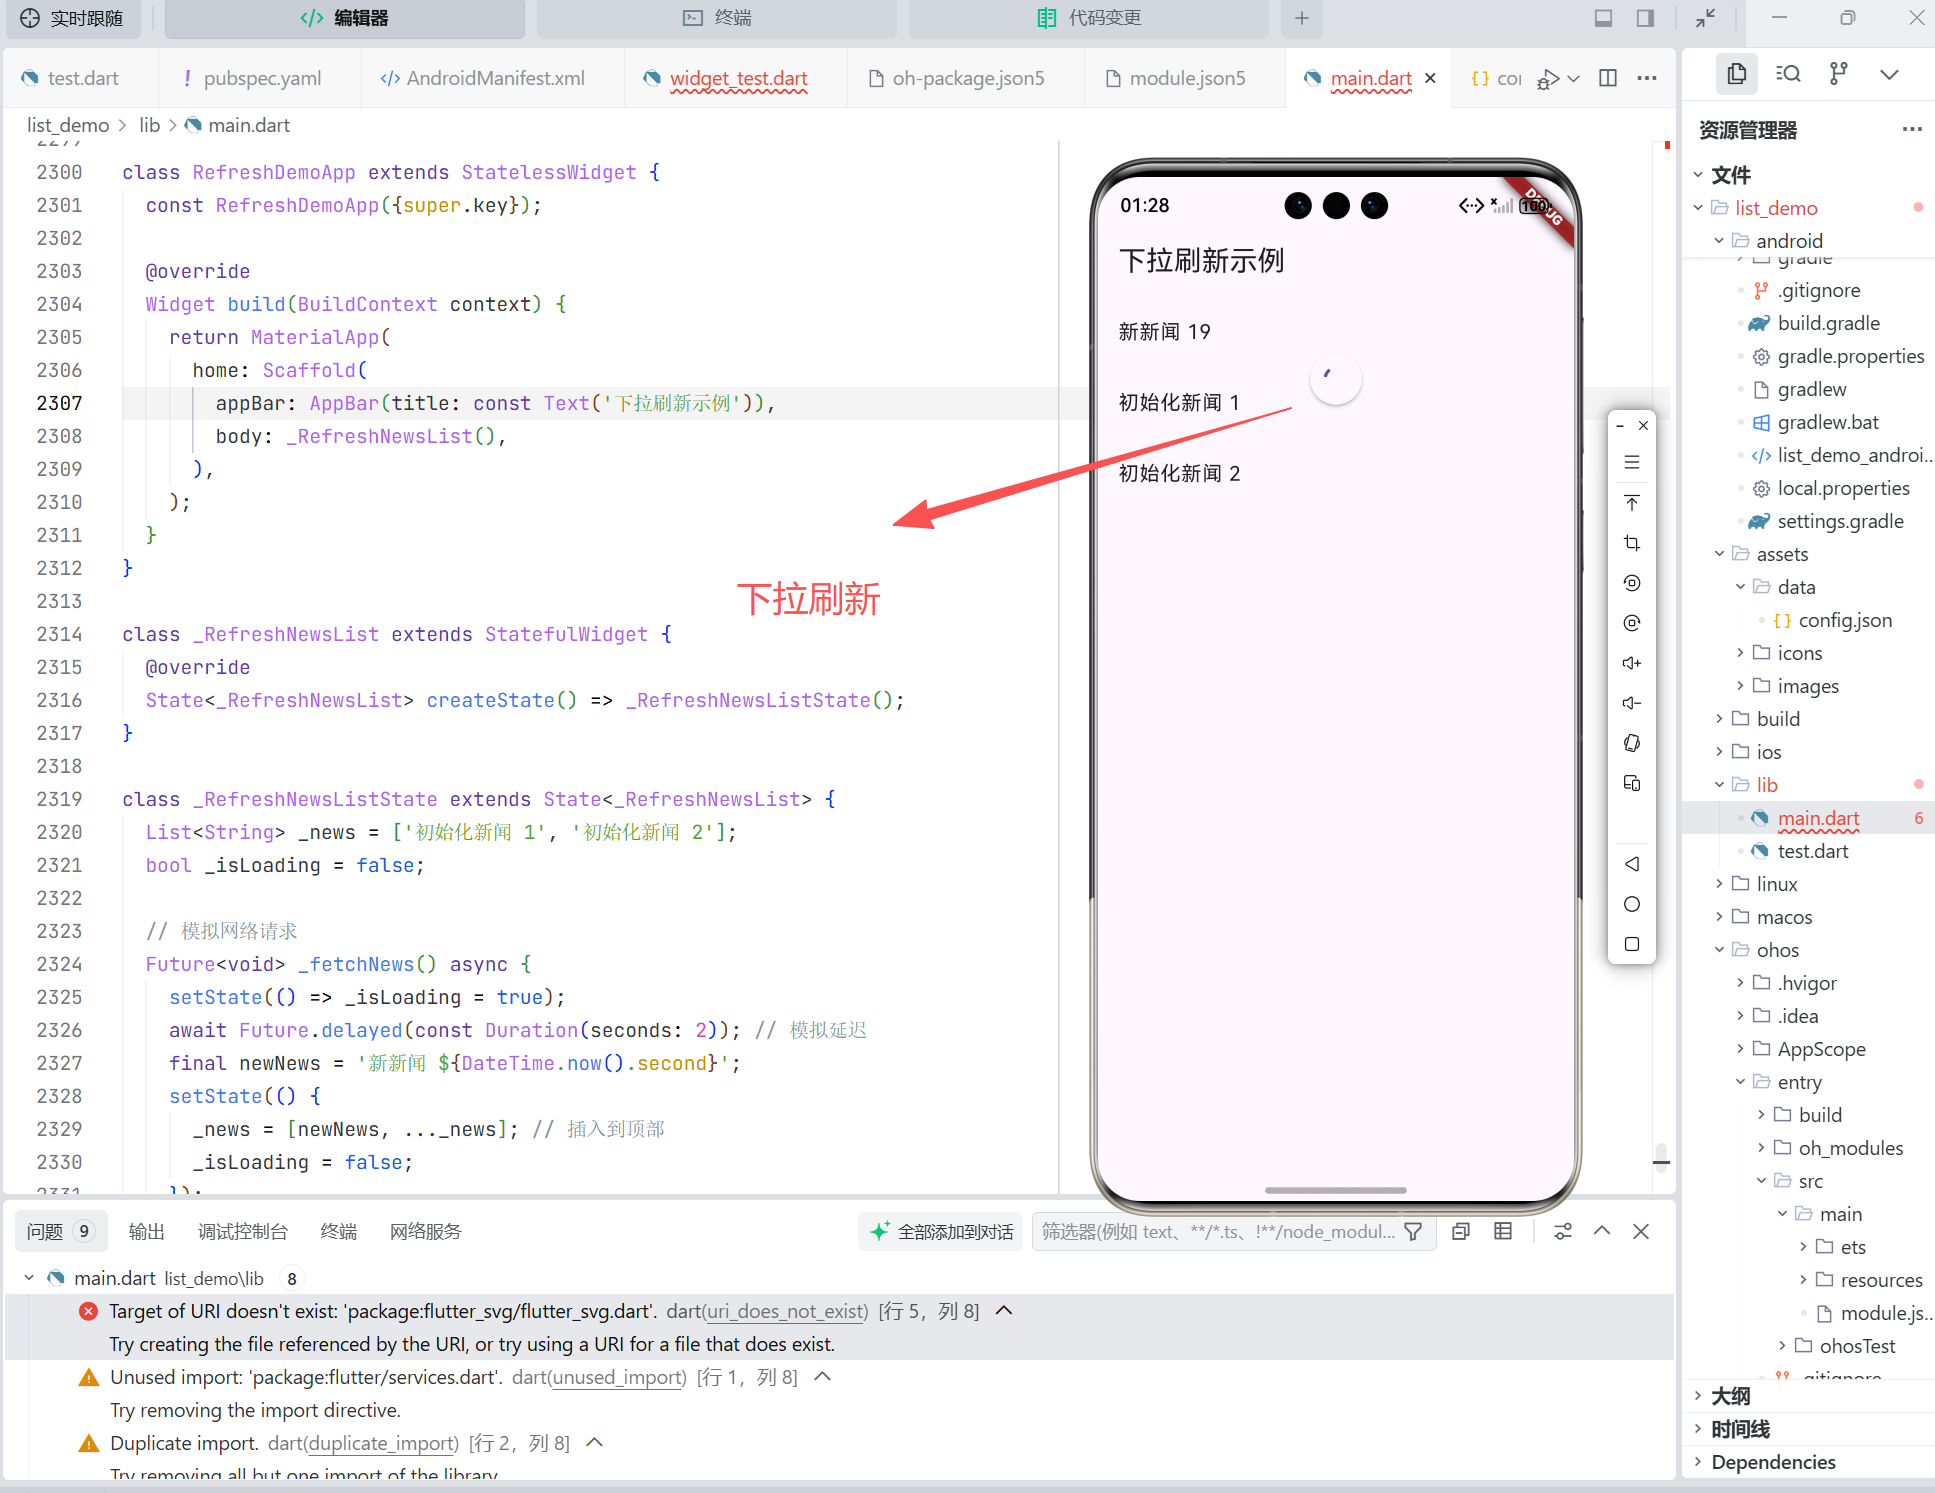Open source control in the right sidebar

tap(1838, 73)
